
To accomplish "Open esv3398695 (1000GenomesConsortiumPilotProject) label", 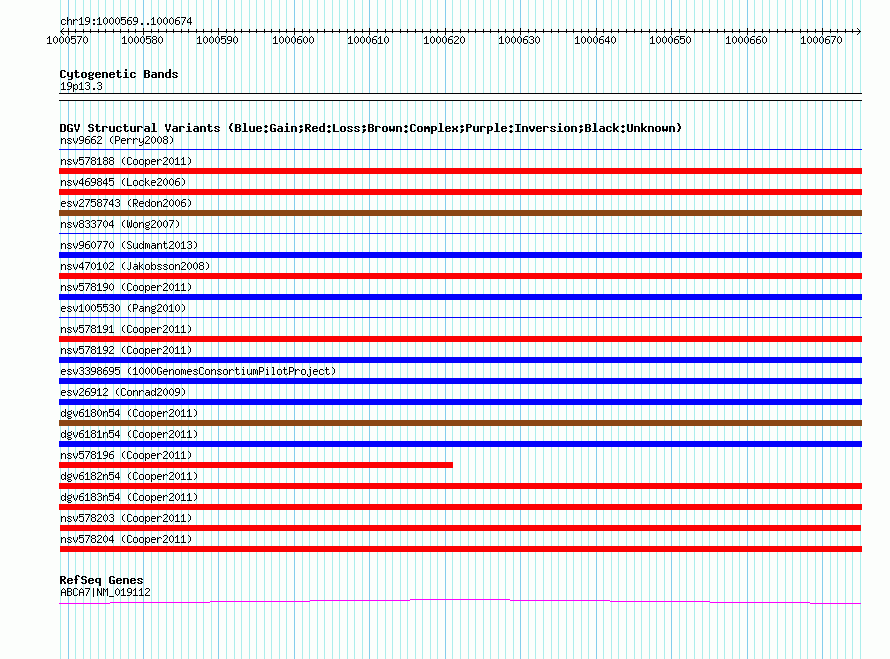I will click(x=198, y=371).
